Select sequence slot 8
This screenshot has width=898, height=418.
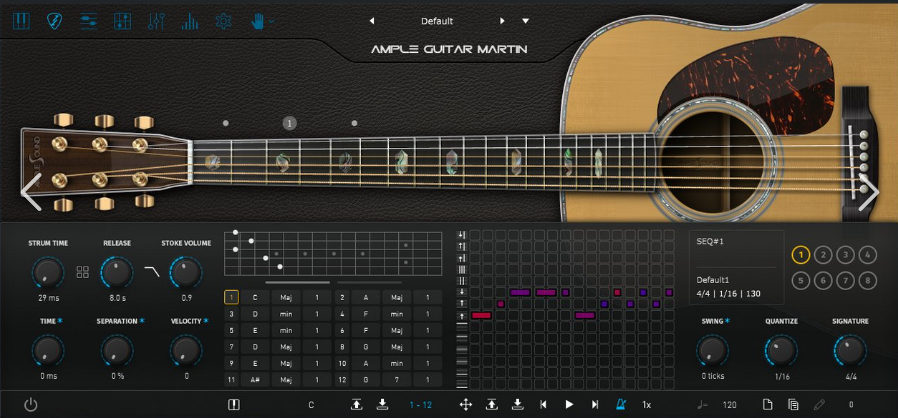868,281
